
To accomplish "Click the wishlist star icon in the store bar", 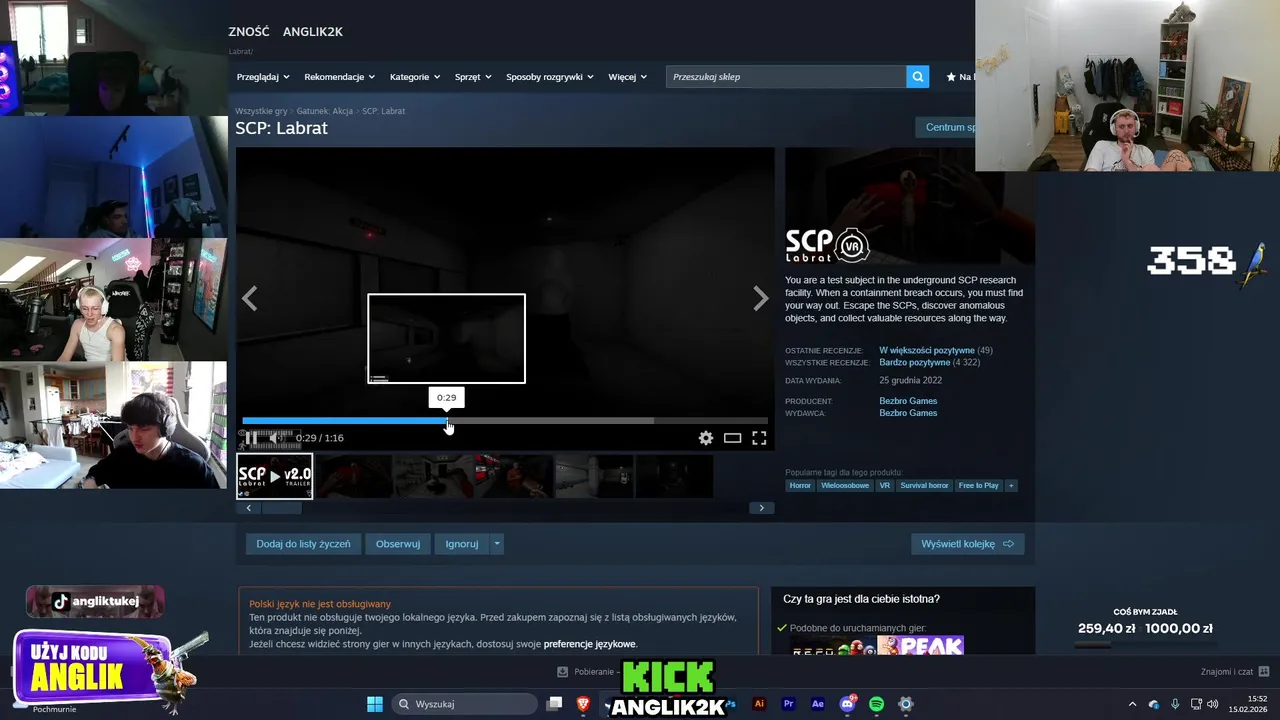I will [x=951, y=77].
